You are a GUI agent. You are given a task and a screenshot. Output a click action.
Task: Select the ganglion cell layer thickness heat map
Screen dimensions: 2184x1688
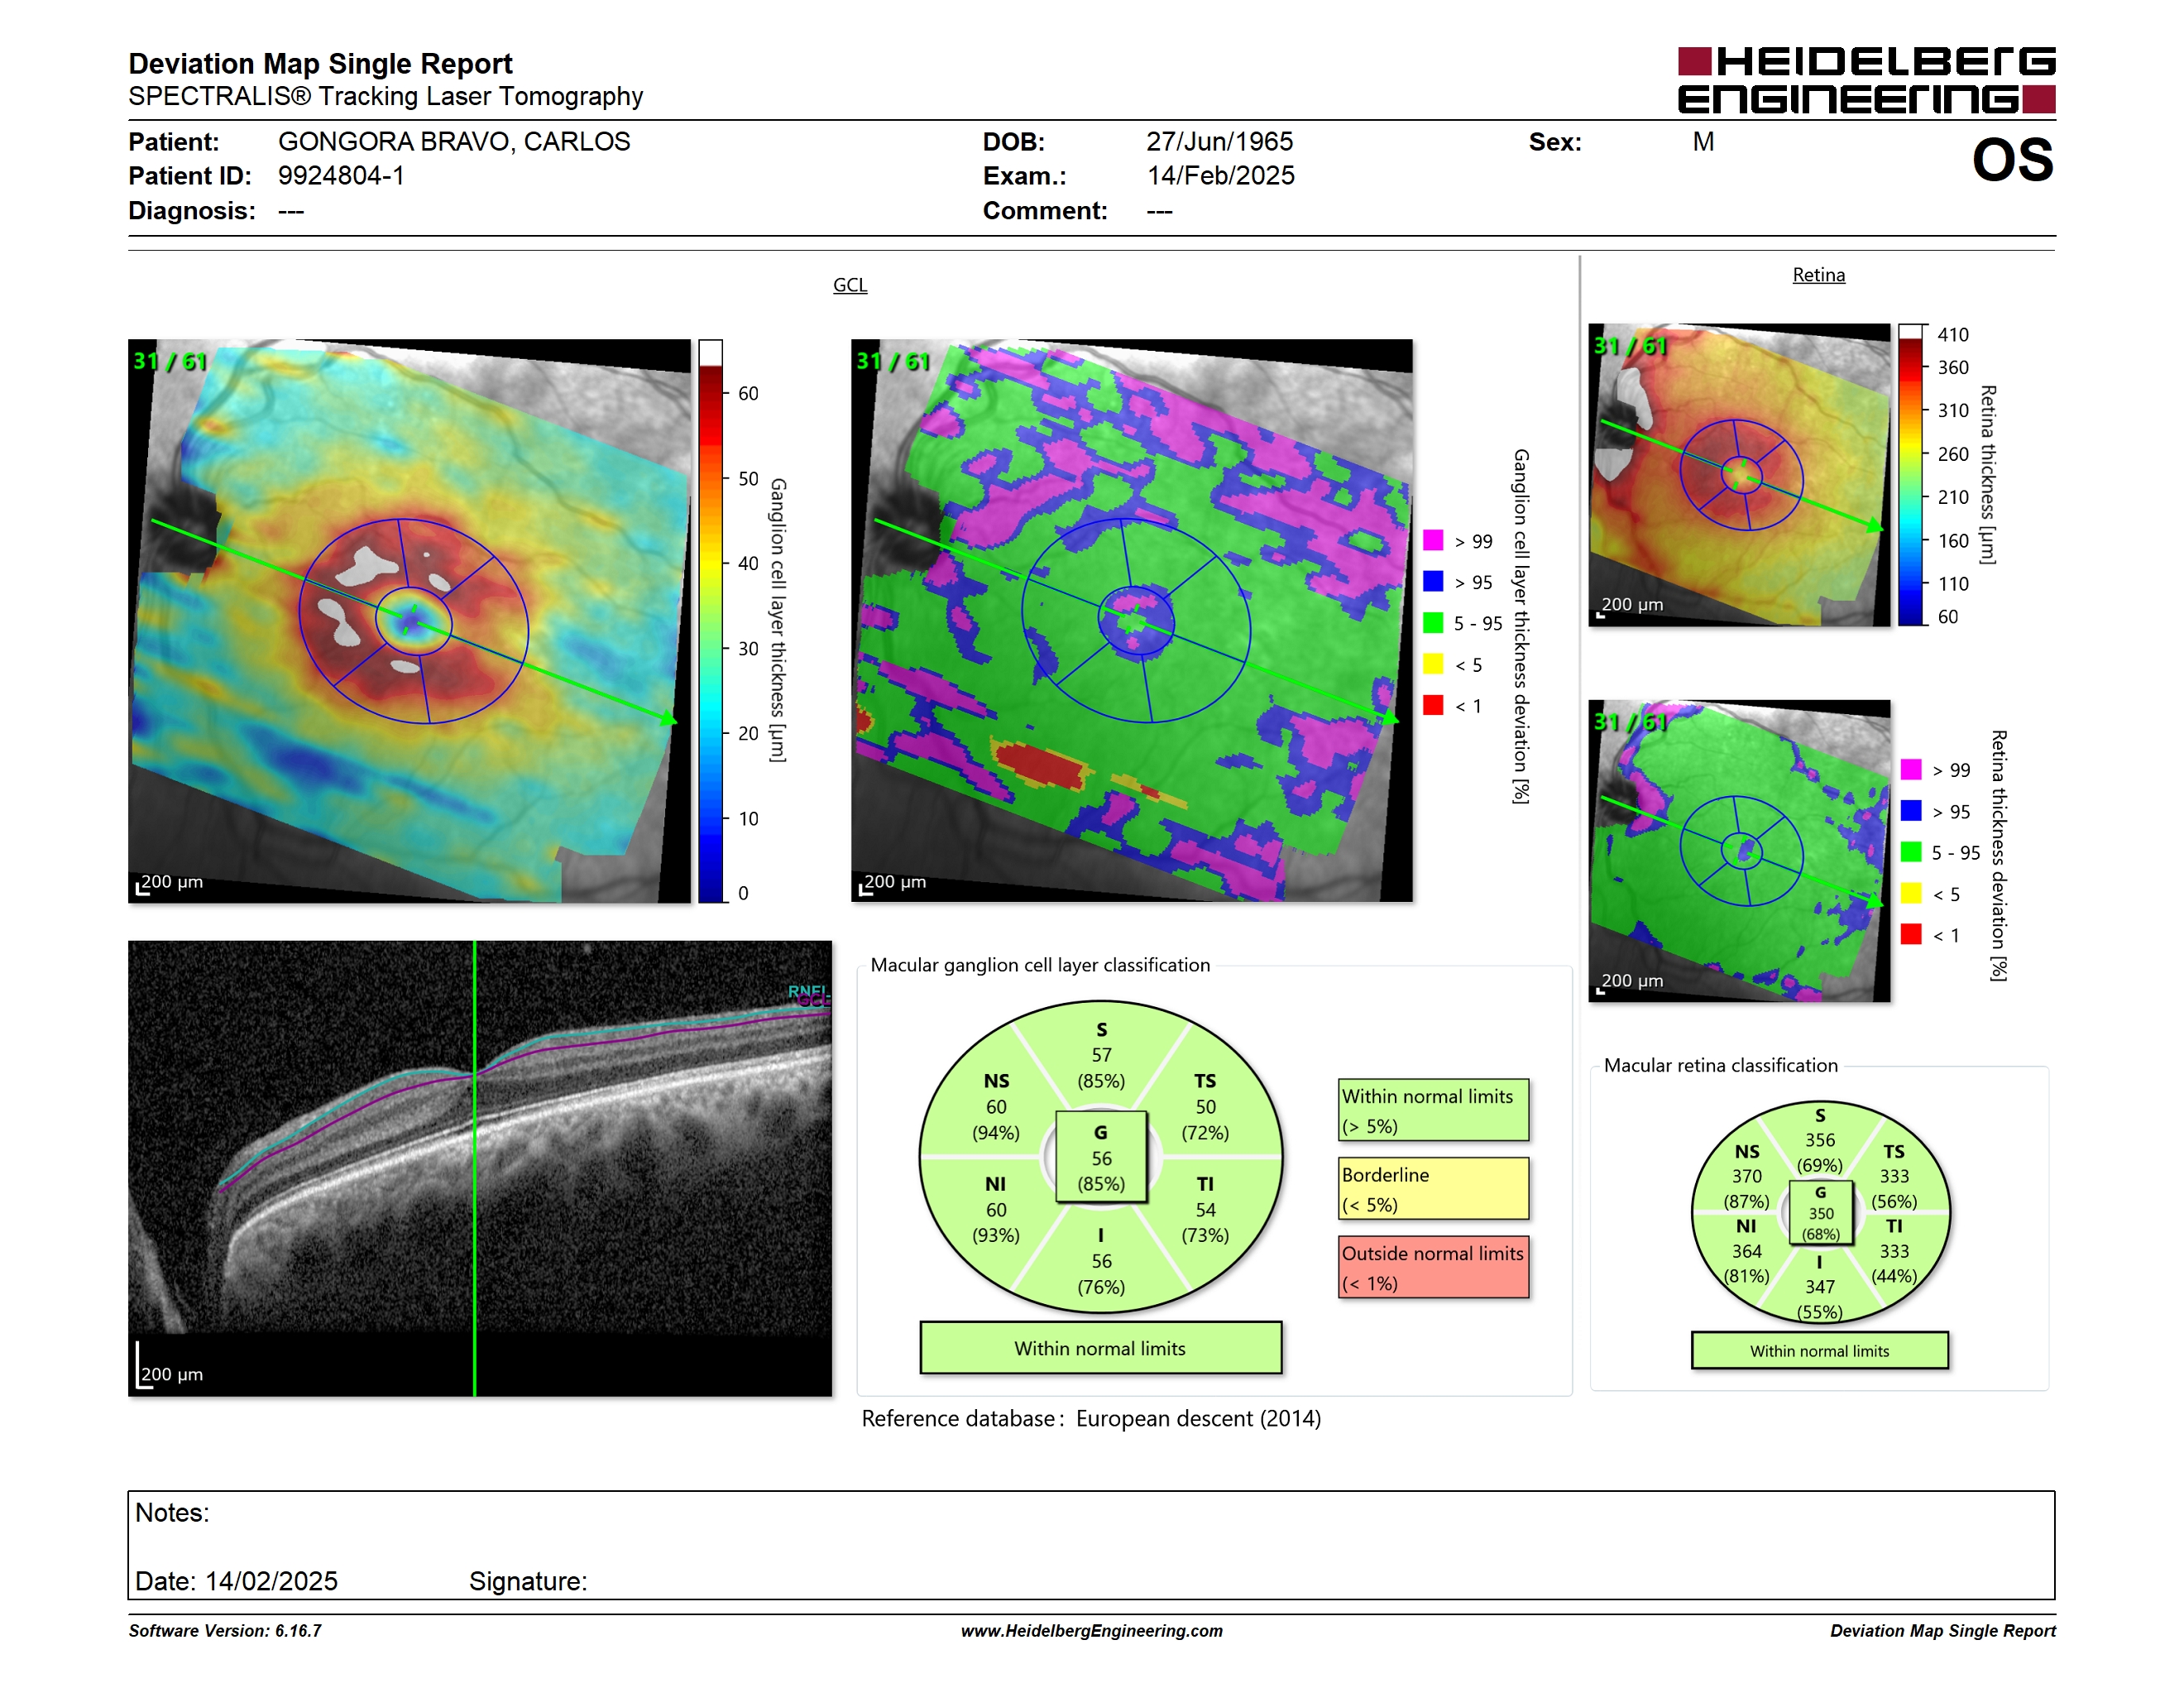(x=409, y=621)
